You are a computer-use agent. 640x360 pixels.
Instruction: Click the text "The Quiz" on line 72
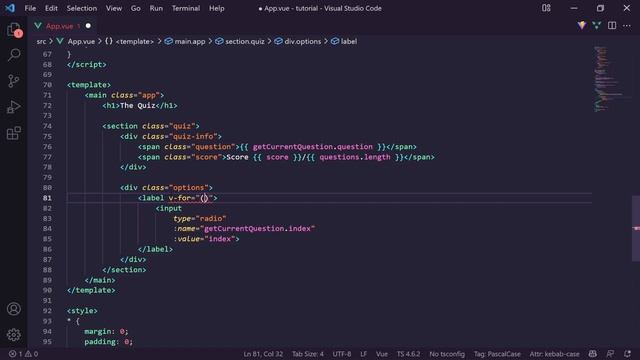138,105
